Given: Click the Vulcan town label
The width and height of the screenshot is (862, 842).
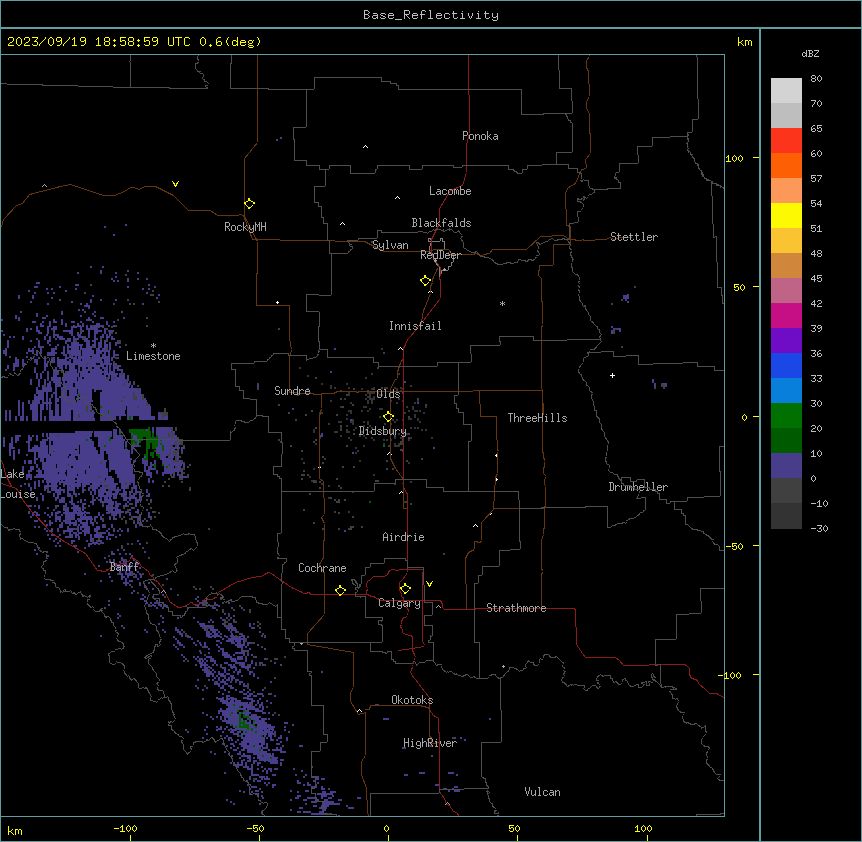Looking at the screenshot, I should (543, 792).
